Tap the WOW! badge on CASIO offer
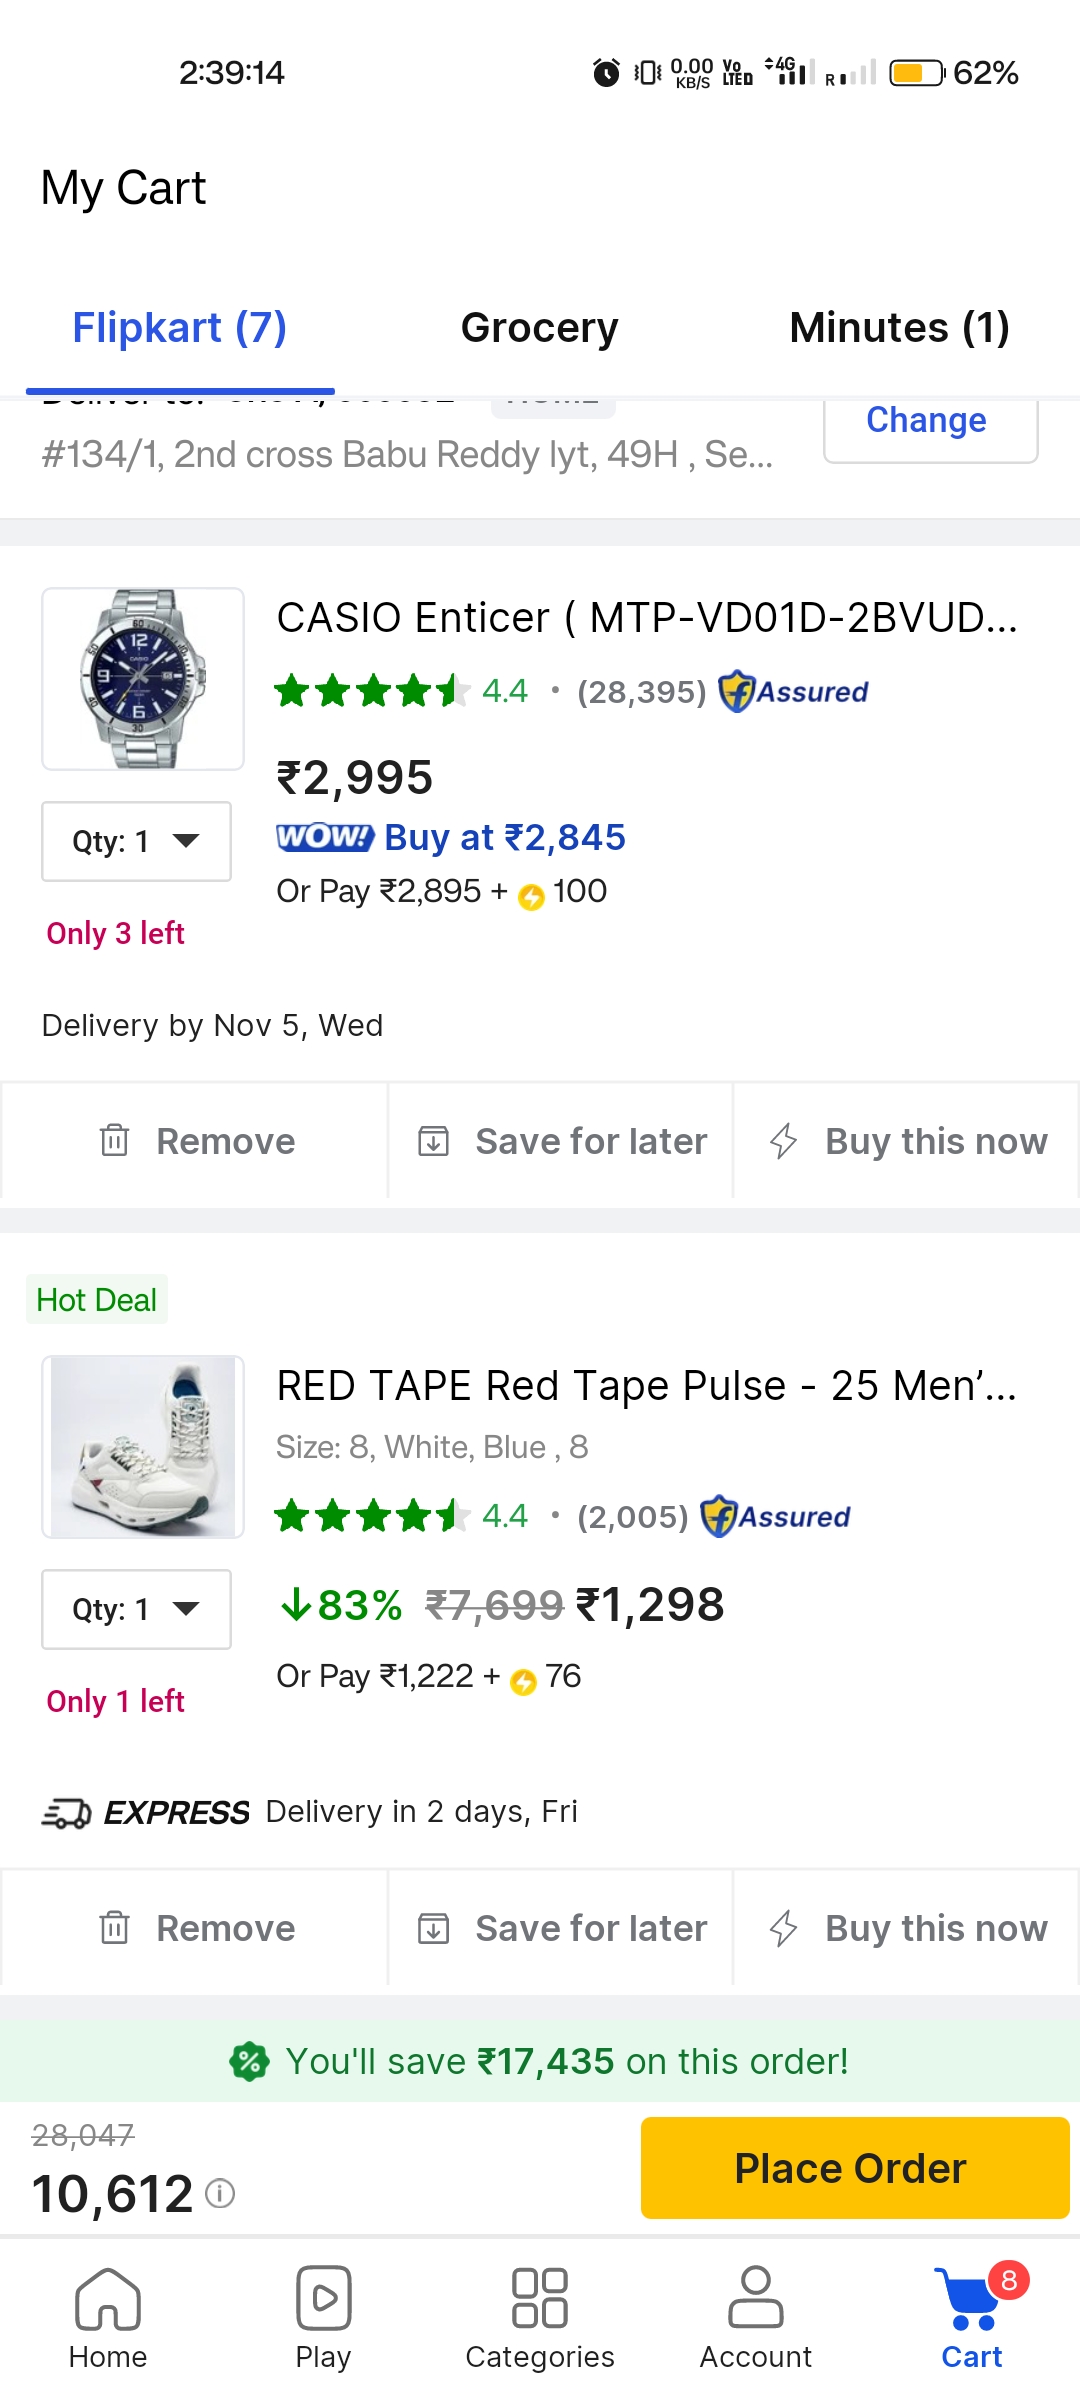1080x2400 pixels. [x=325, y=837]
